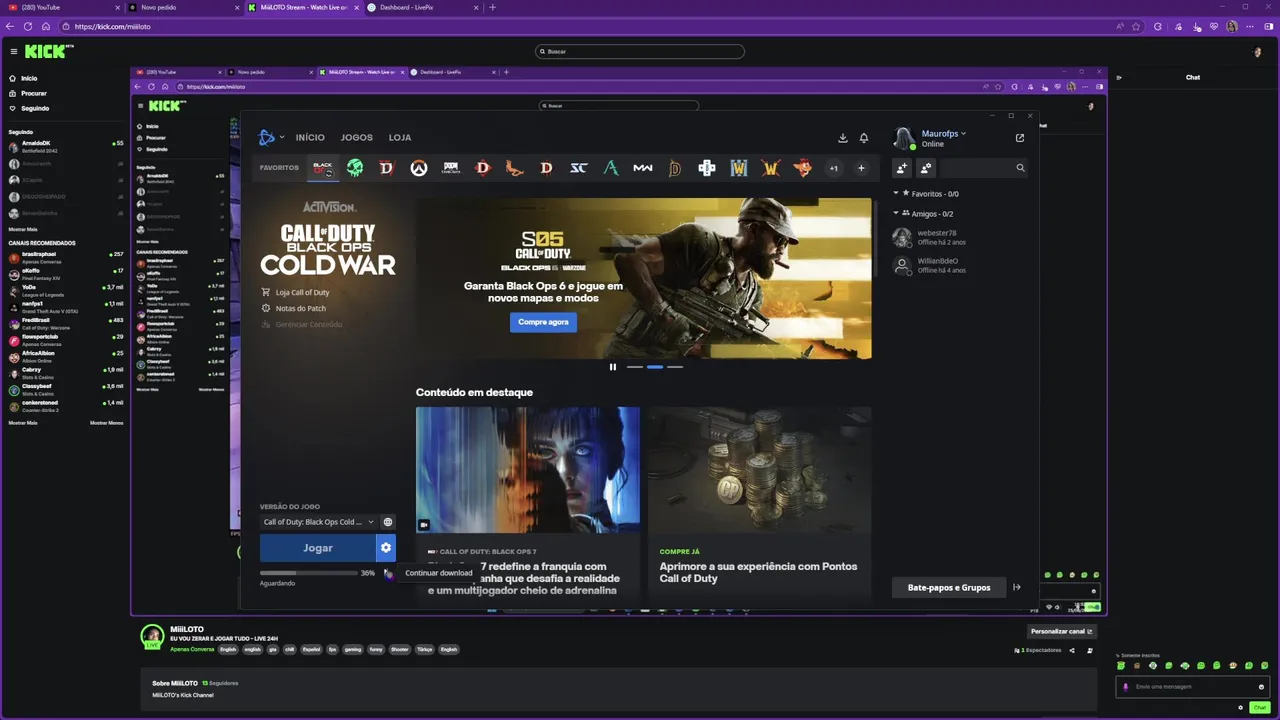
Task: Switch to the YouTube browser tab
Action: 62,7
